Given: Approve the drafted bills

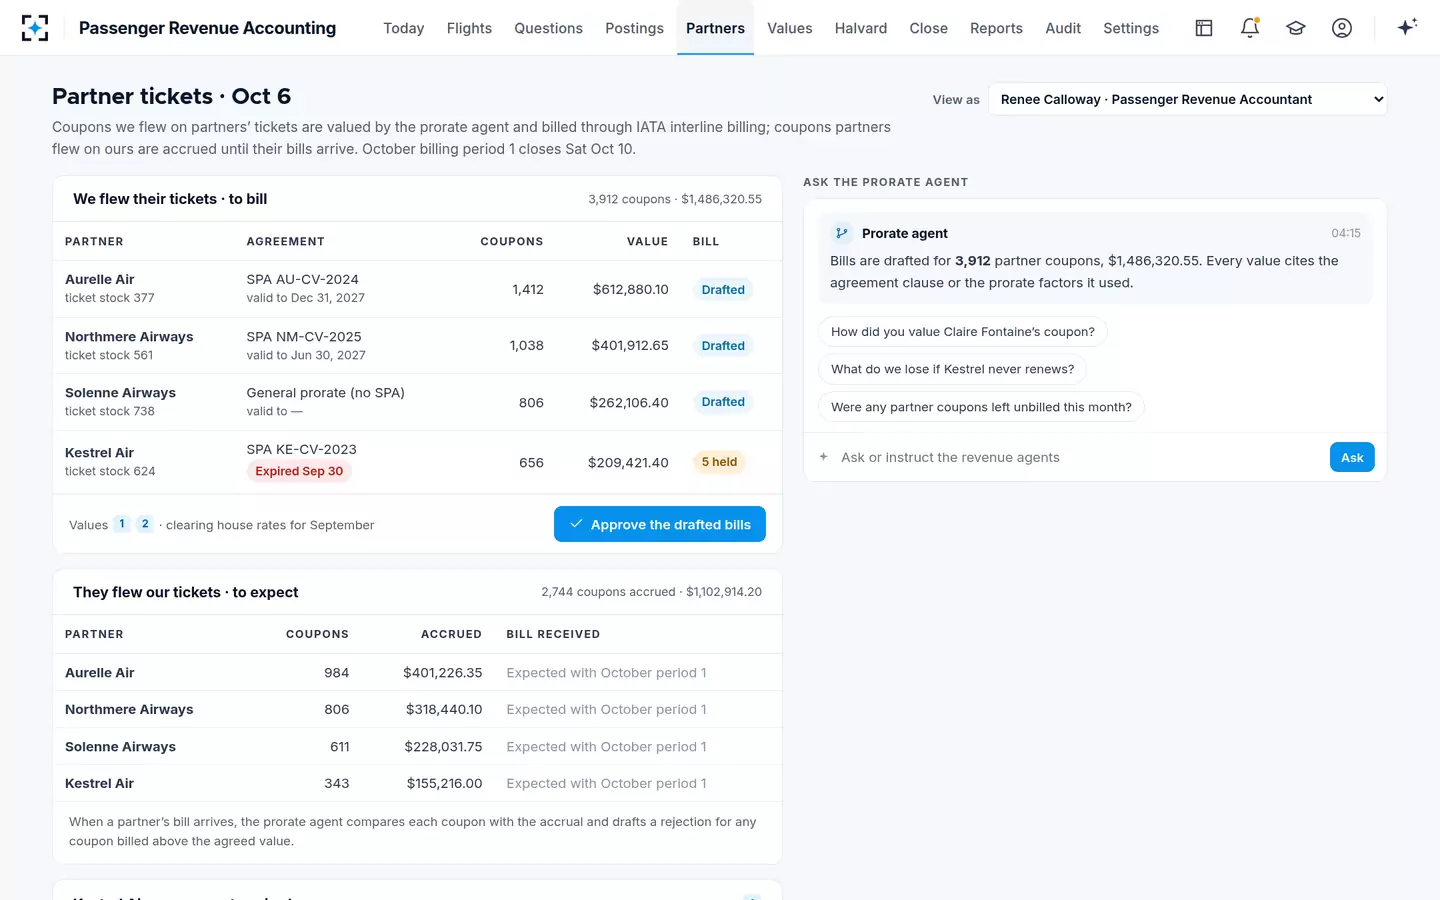Looking at the screenshot, I should (x=660, y=524).
